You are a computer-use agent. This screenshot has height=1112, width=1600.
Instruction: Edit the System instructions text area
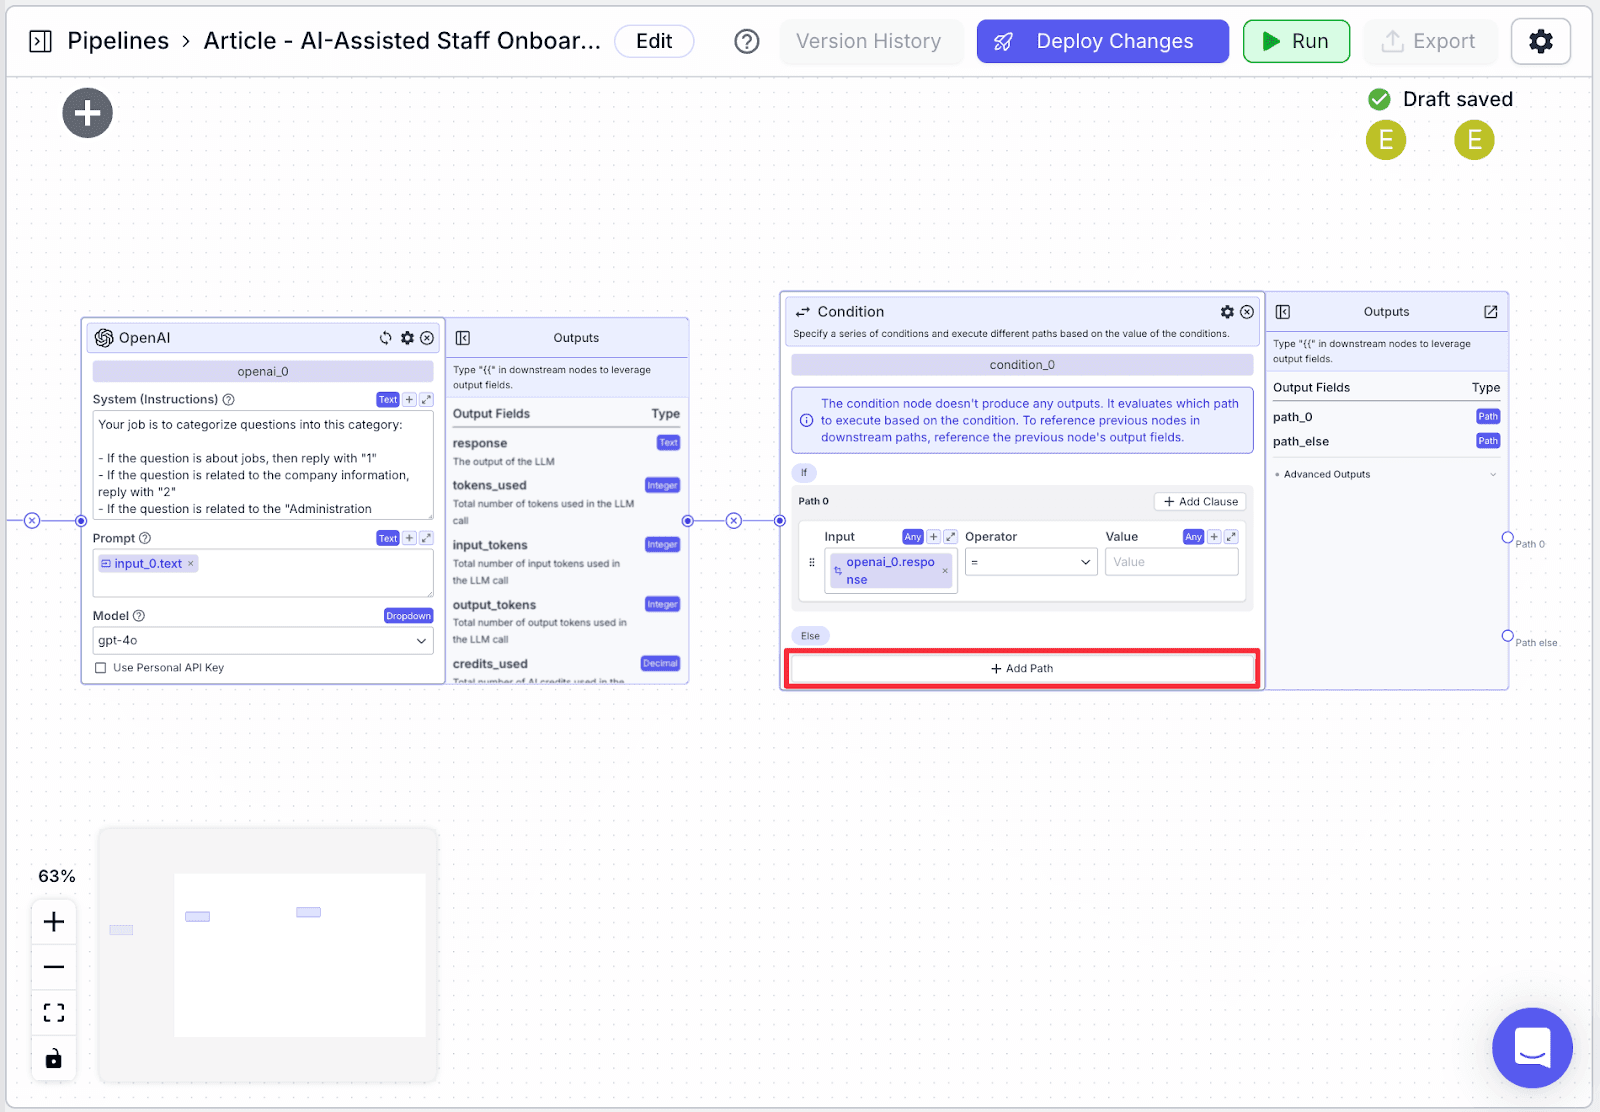(x=263, y=465)
